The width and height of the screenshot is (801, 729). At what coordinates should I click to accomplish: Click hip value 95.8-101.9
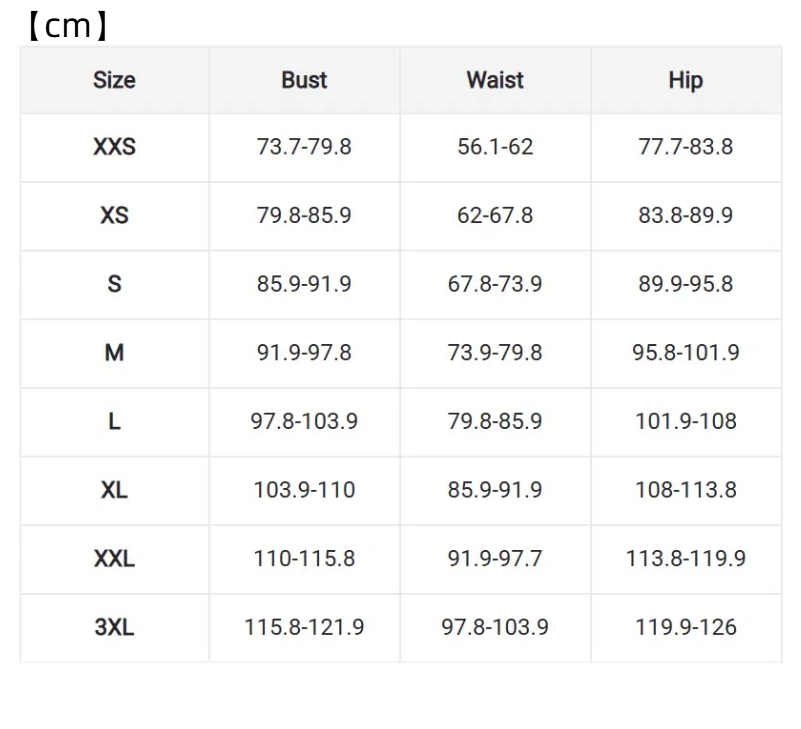coord(686,352)
